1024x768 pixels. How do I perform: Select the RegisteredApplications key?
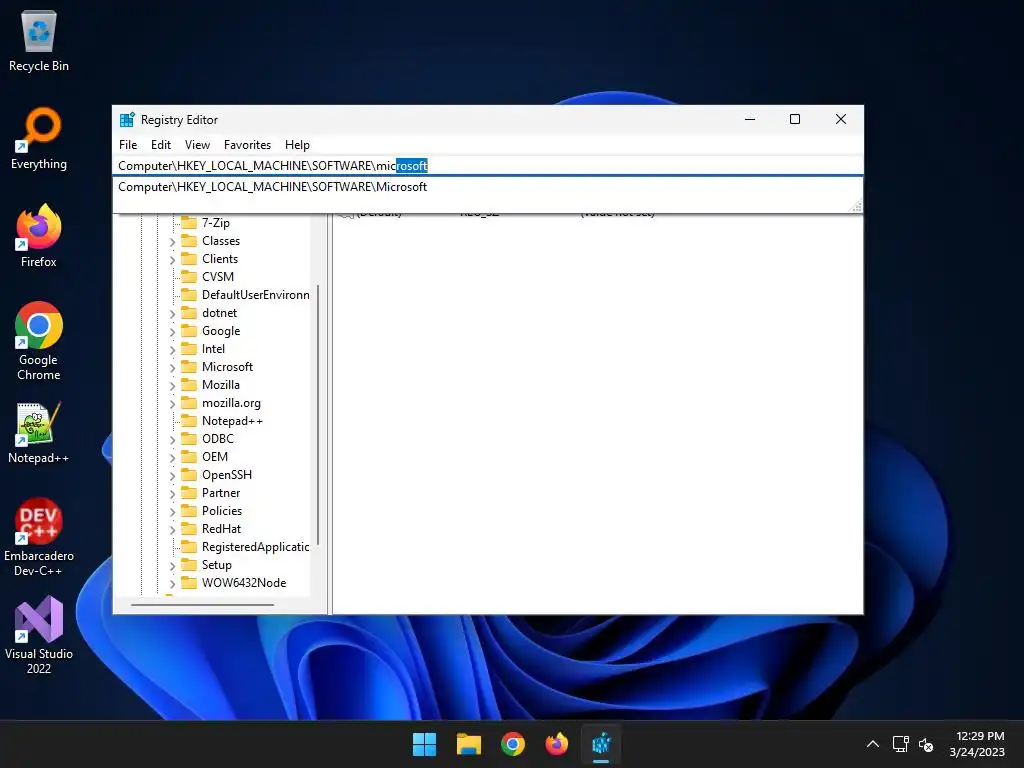tap(255, 547)
